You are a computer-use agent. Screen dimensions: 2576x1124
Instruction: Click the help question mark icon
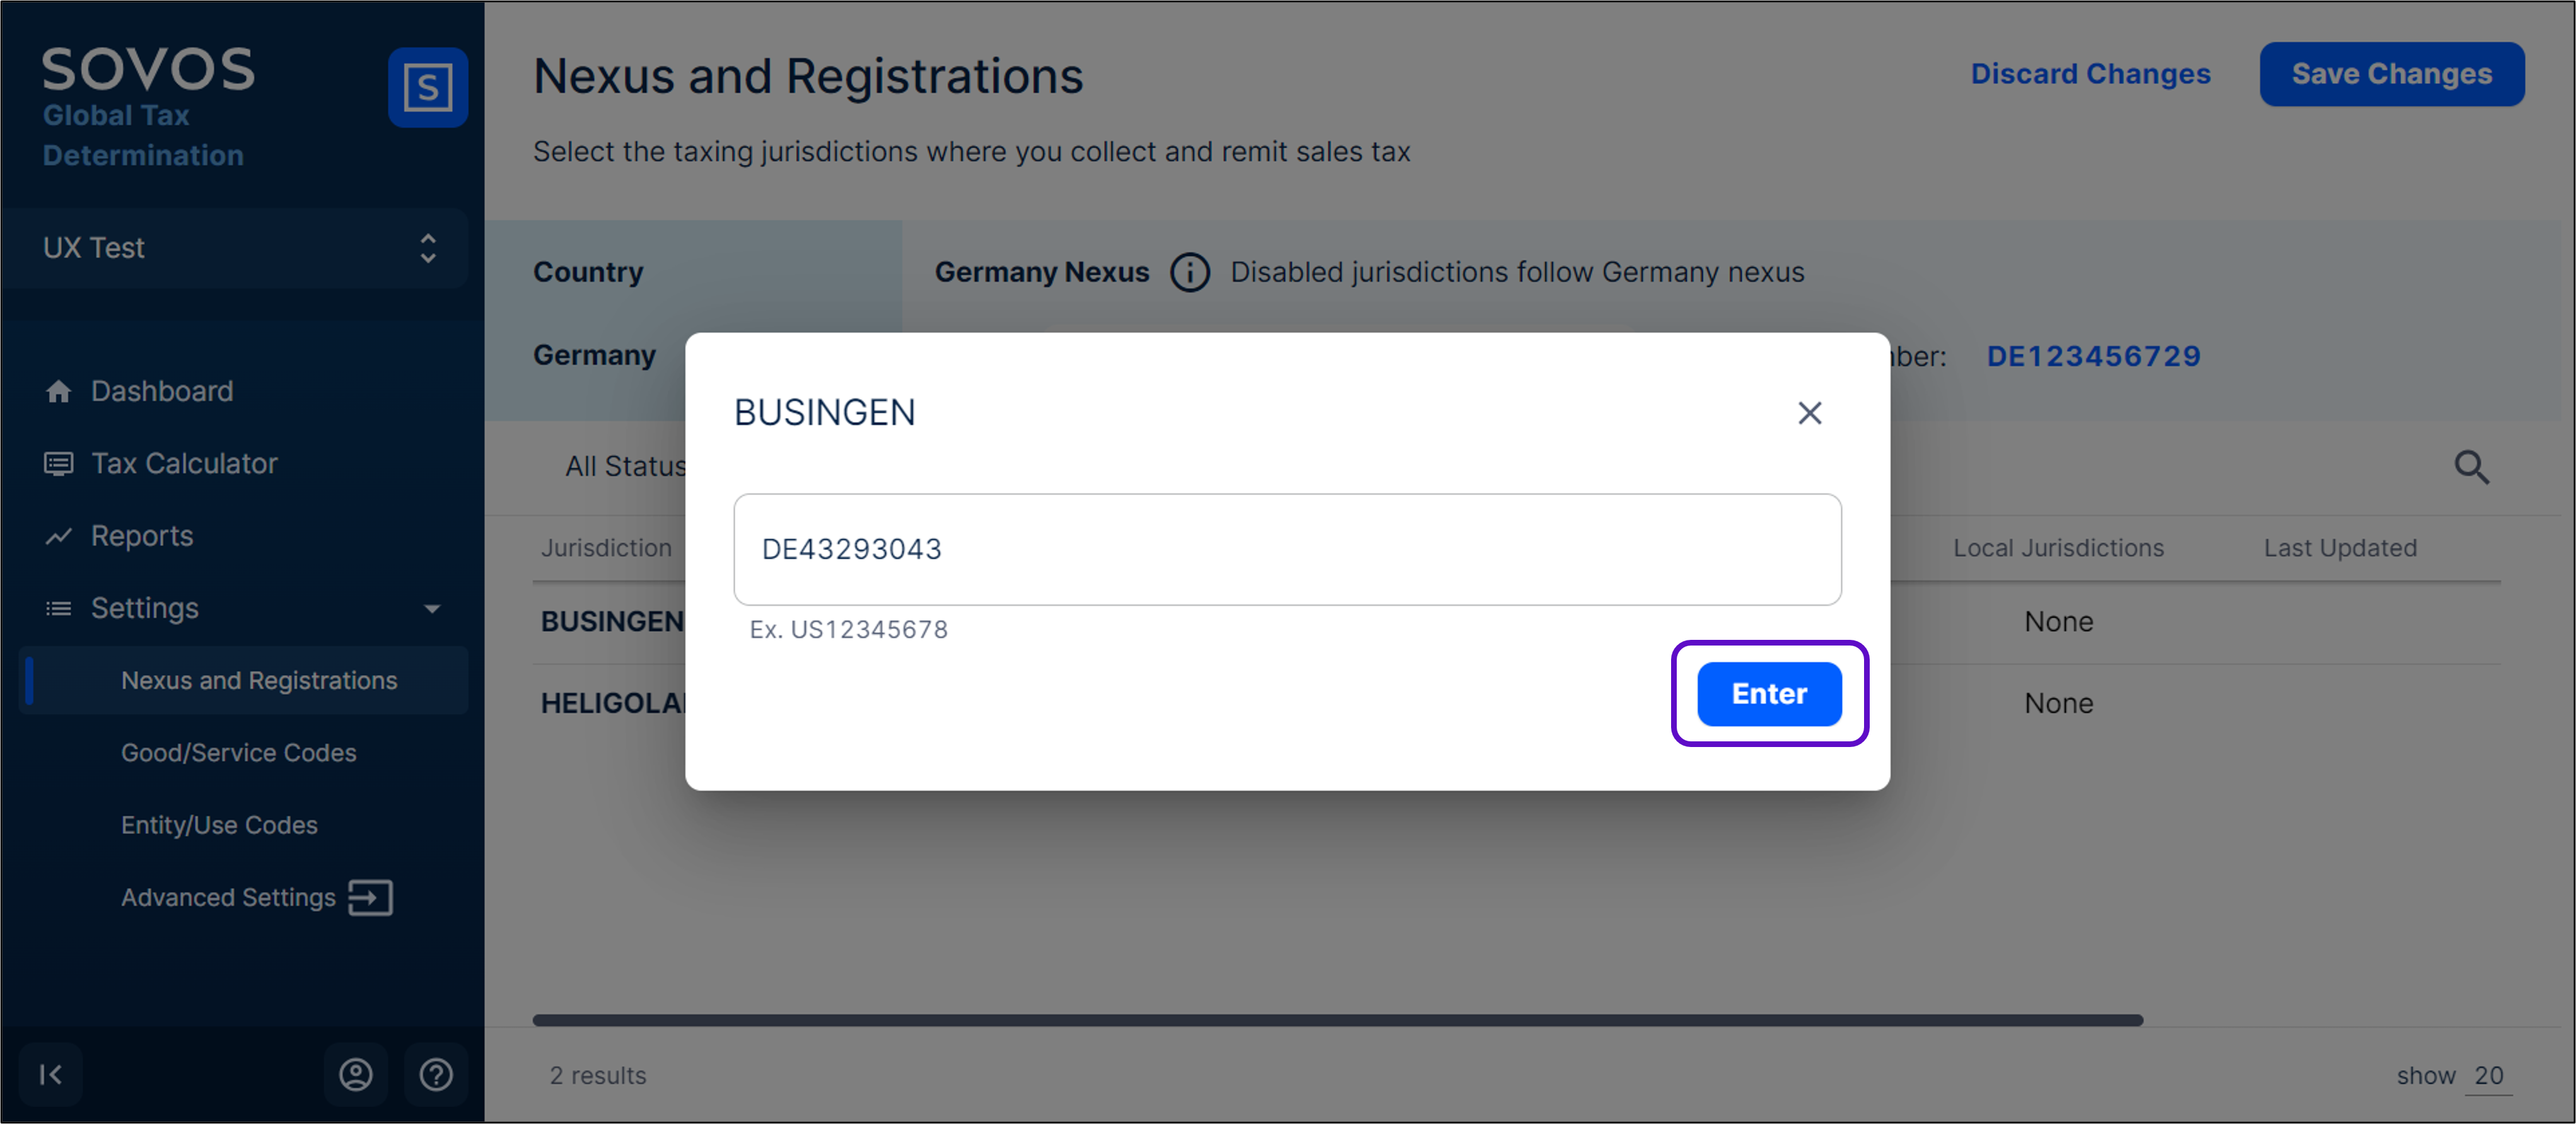436,1075
